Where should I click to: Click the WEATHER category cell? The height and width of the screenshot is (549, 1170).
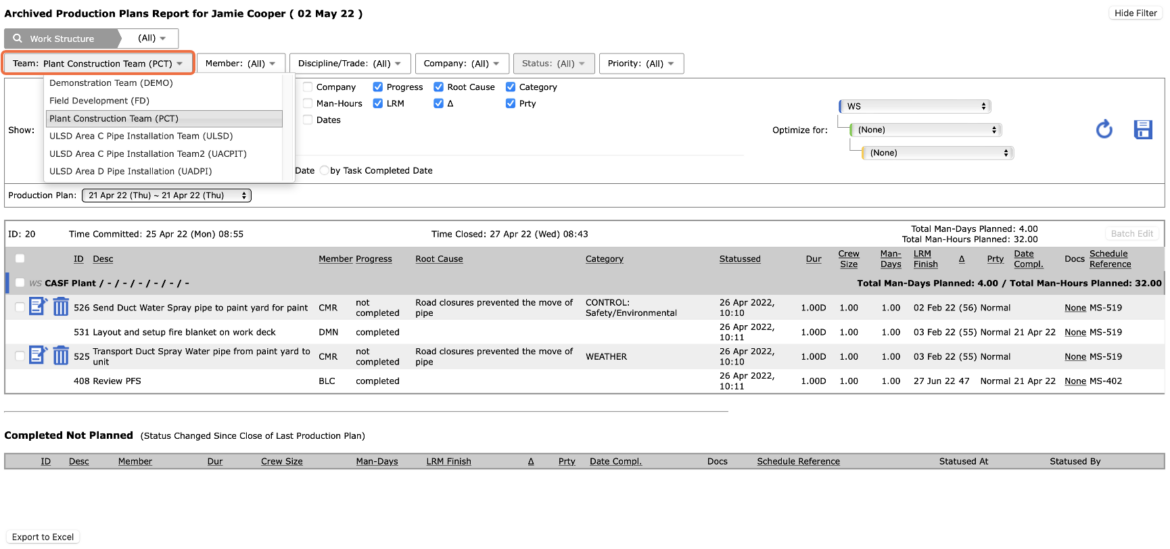click(606, 357)
